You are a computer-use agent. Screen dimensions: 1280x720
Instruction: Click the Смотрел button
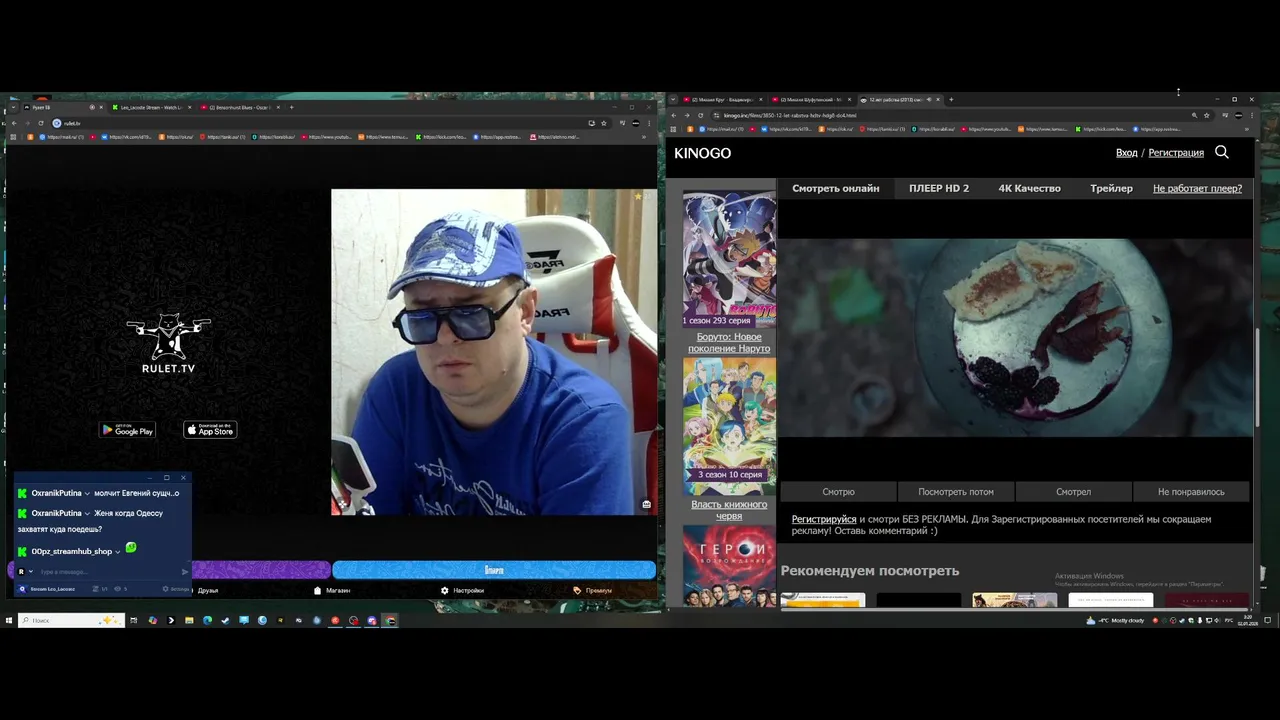click(x=1073, y=491)
